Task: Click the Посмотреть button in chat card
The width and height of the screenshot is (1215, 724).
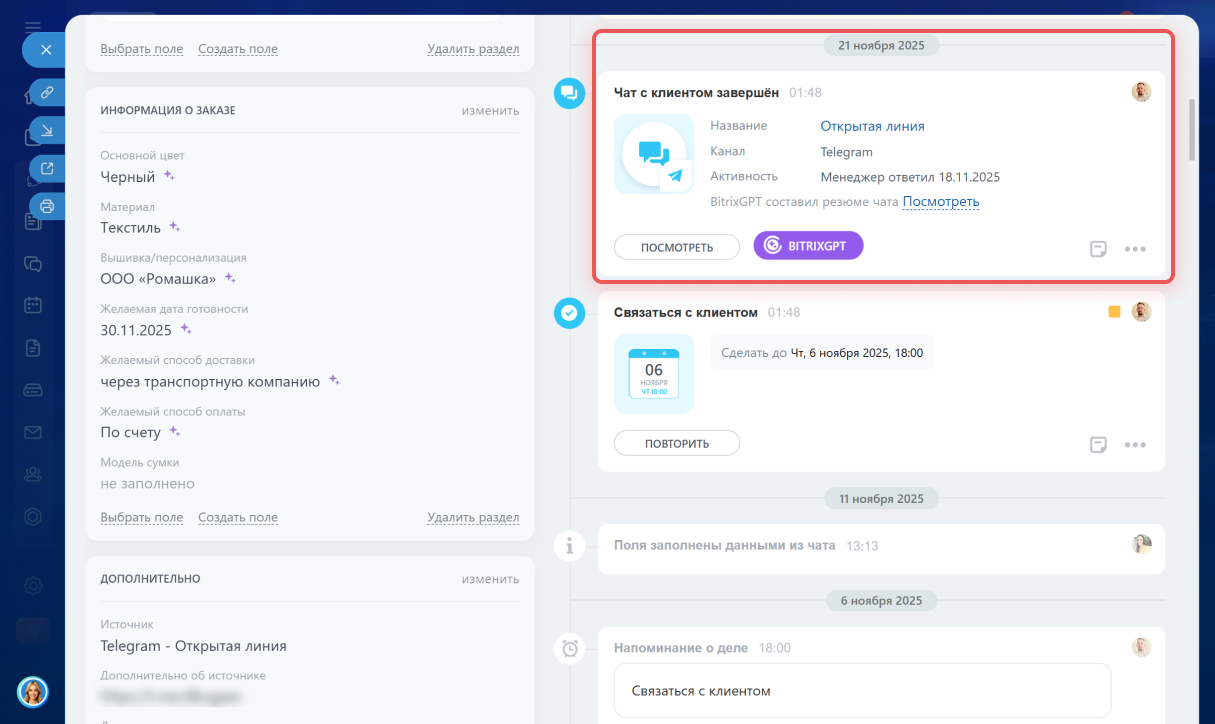Action: 677,247
